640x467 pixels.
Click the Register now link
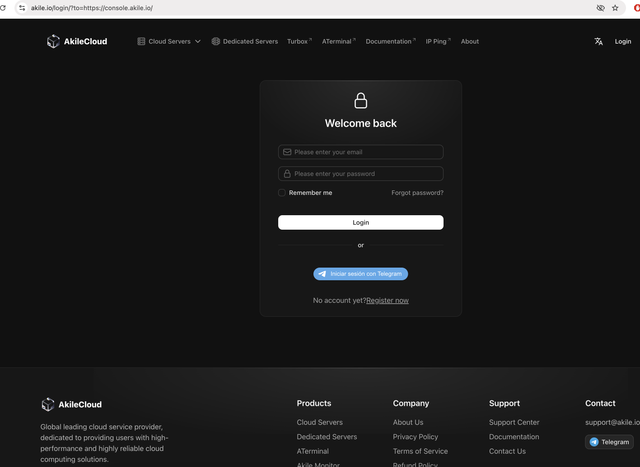pos(387,300)
